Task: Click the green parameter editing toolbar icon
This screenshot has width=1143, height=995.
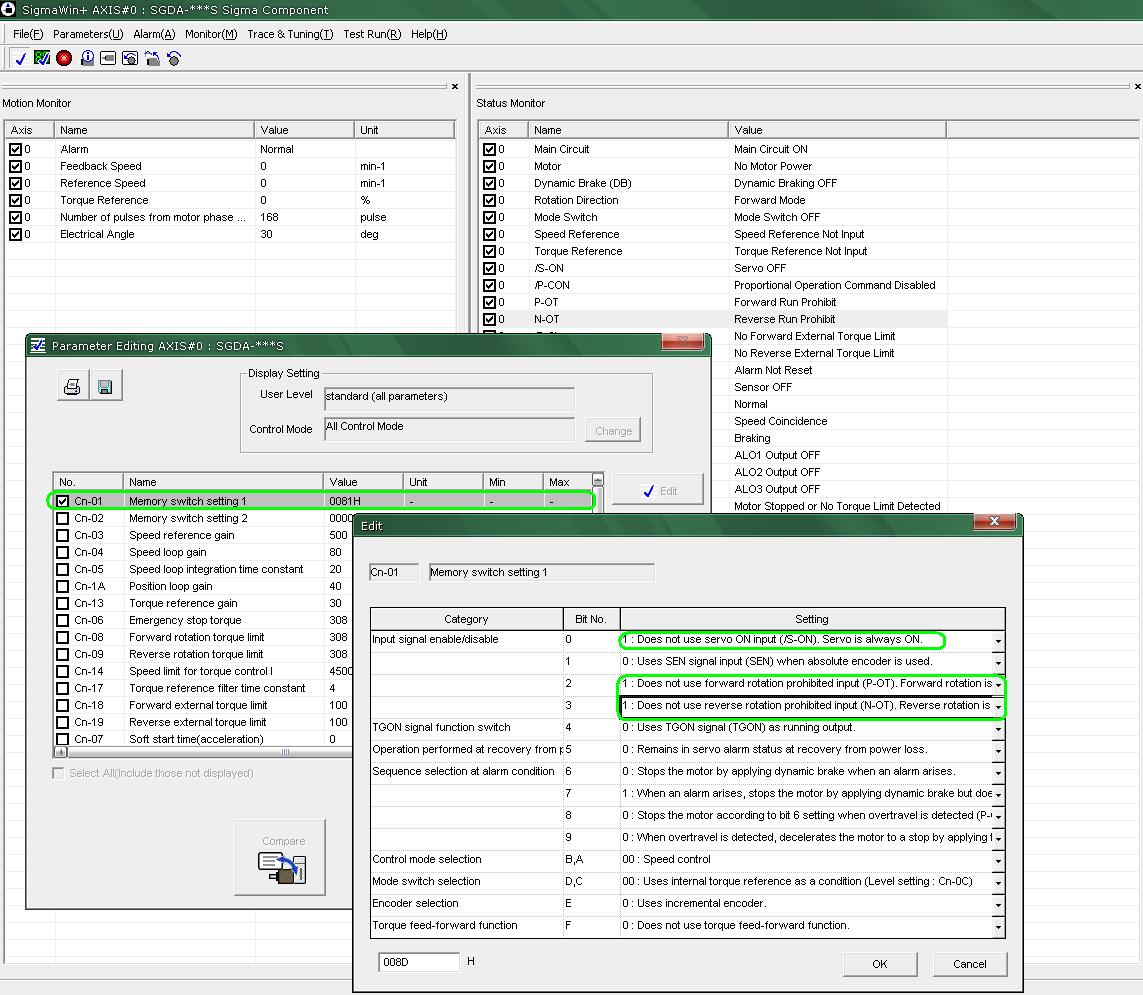Action: click(x=42, y=59)
